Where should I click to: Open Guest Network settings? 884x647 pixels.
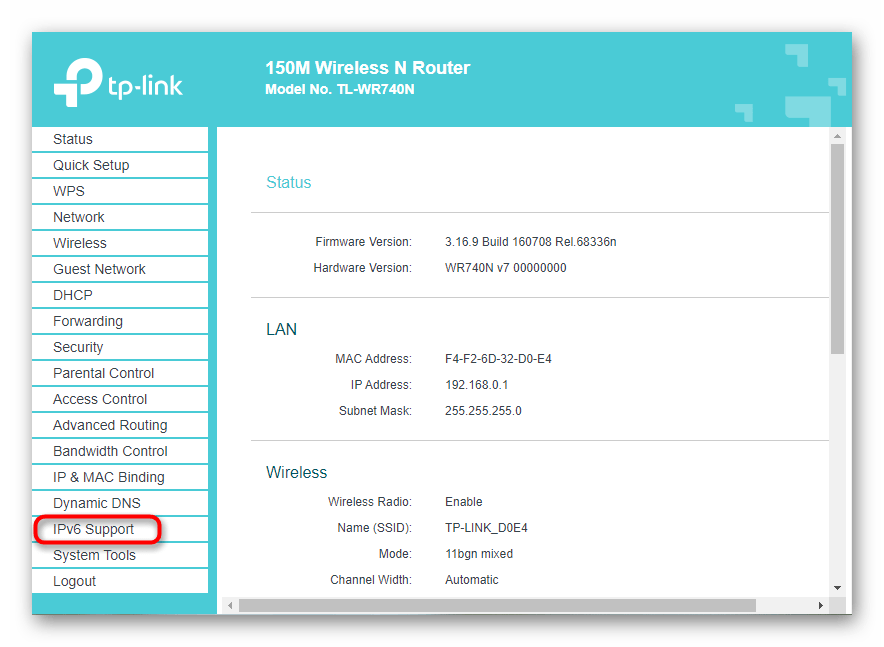[x=99, y=269]
